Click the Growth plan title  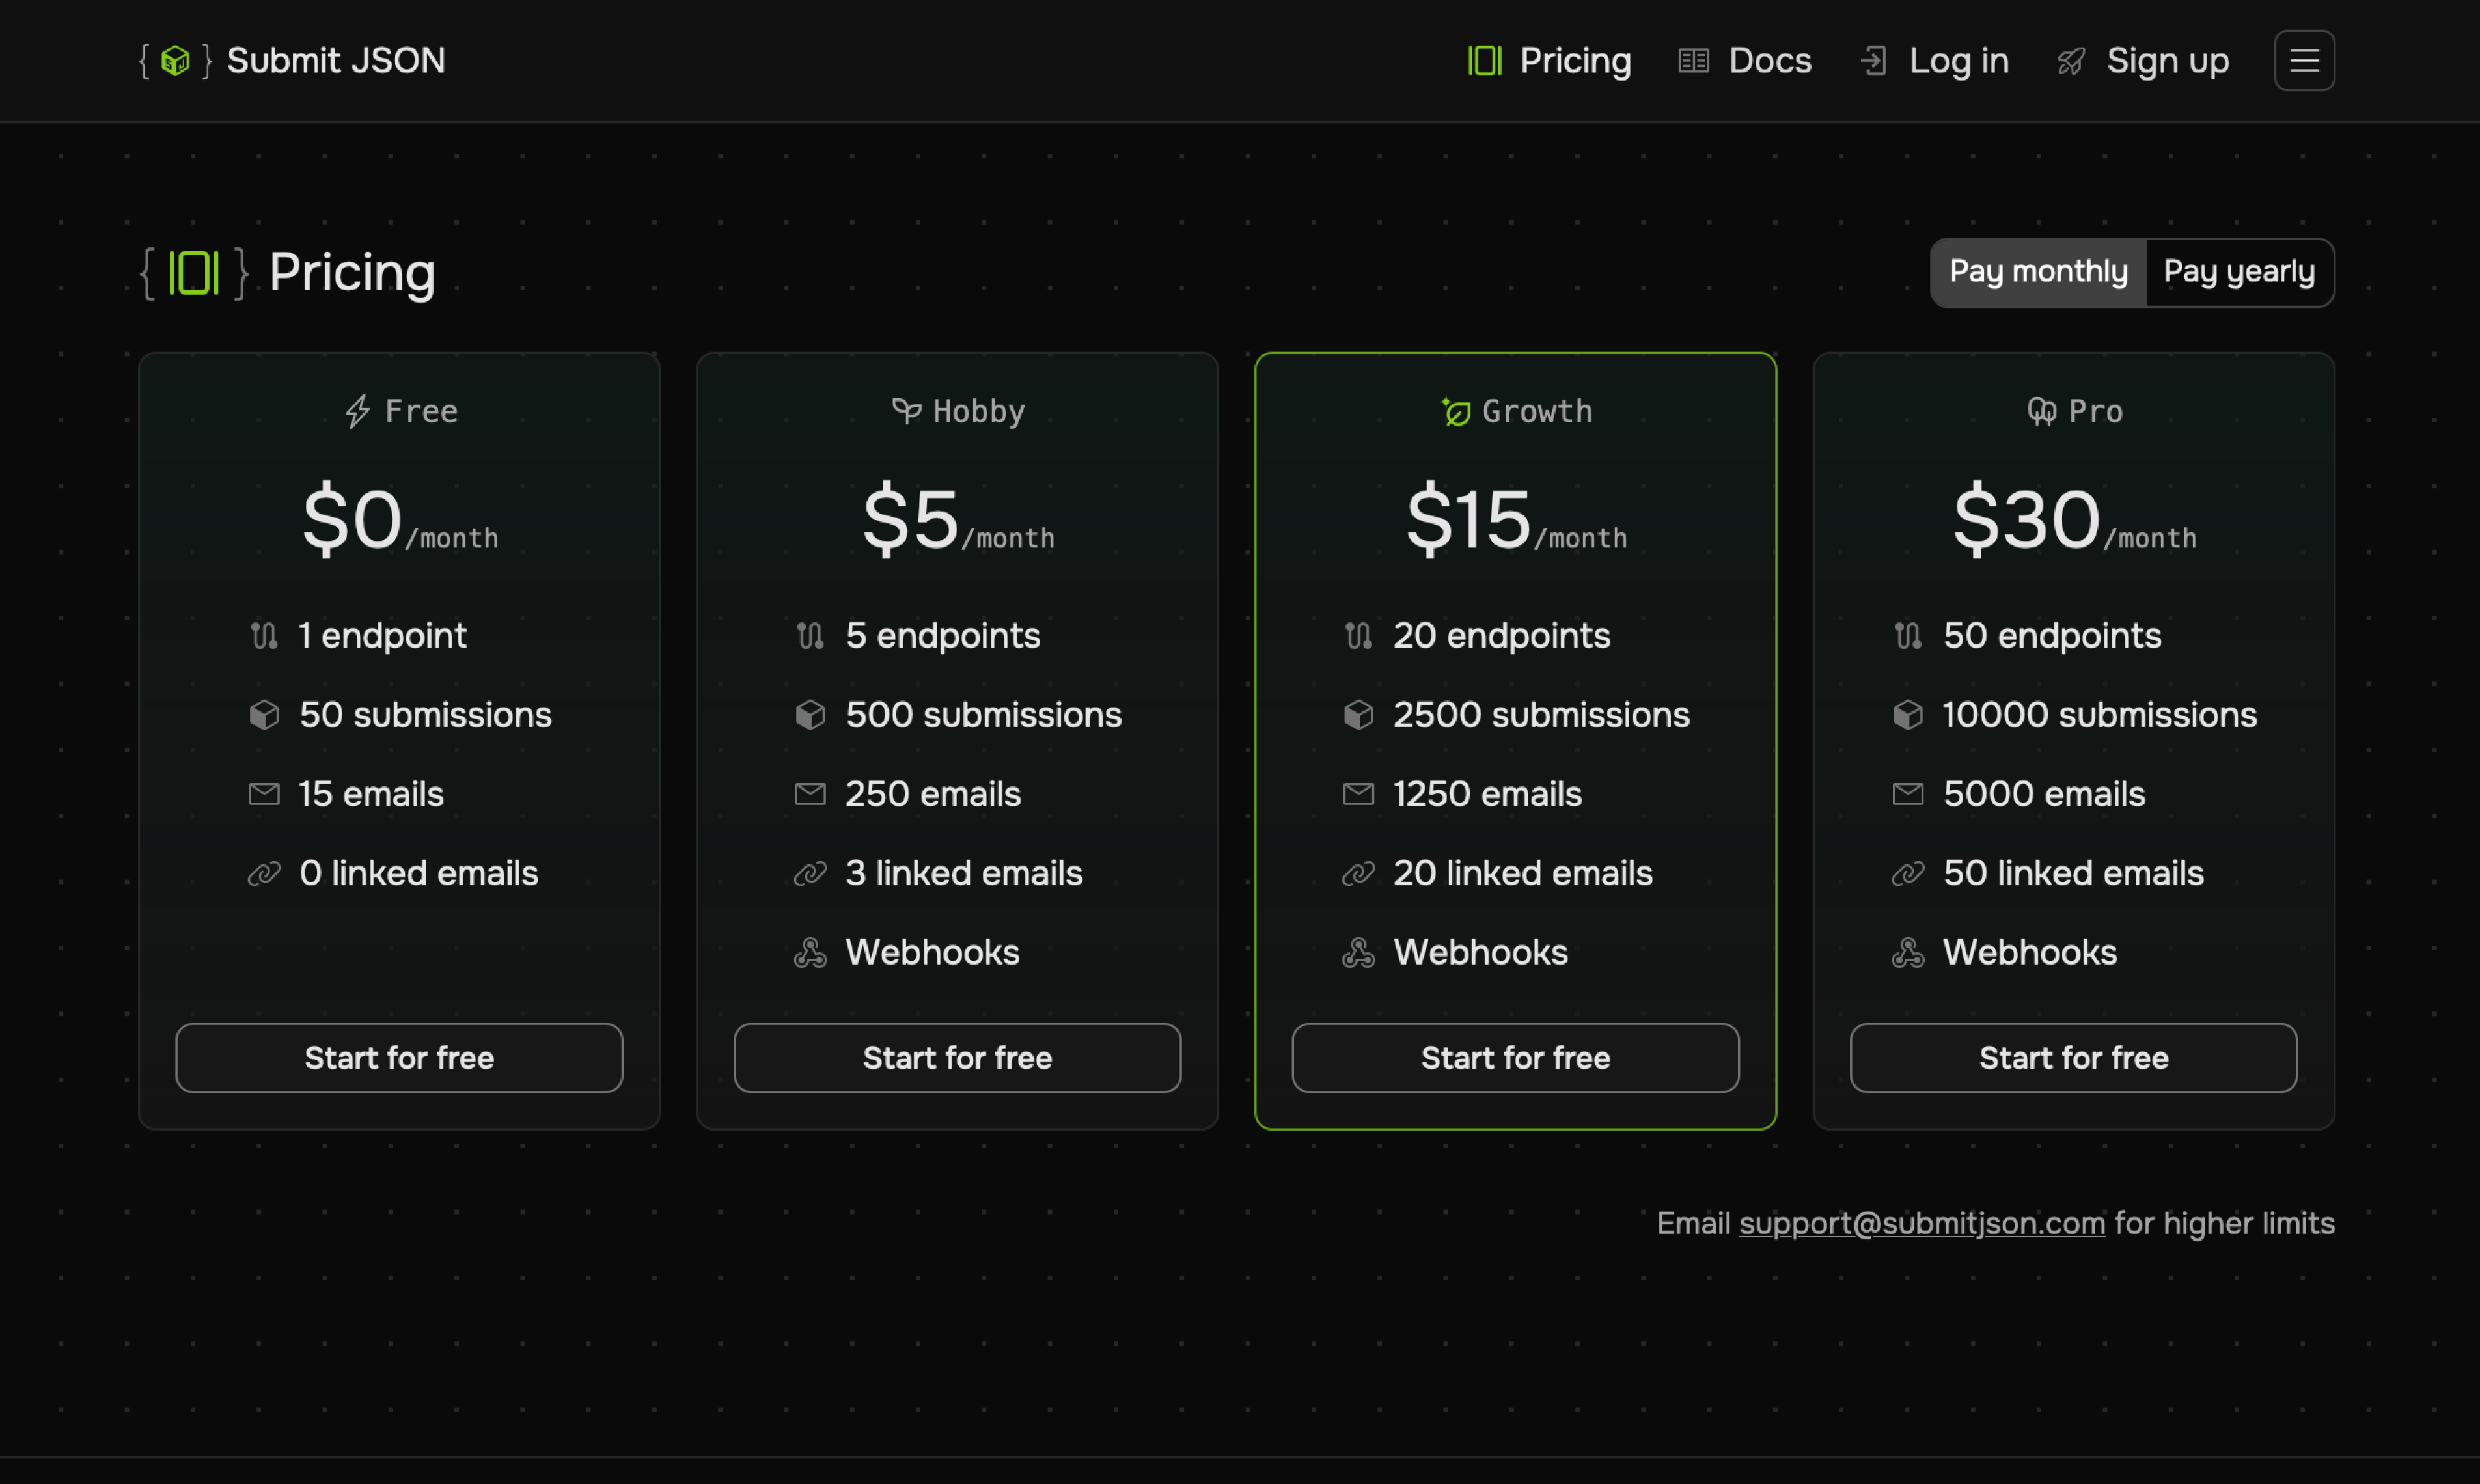(x=1537, y=411)
